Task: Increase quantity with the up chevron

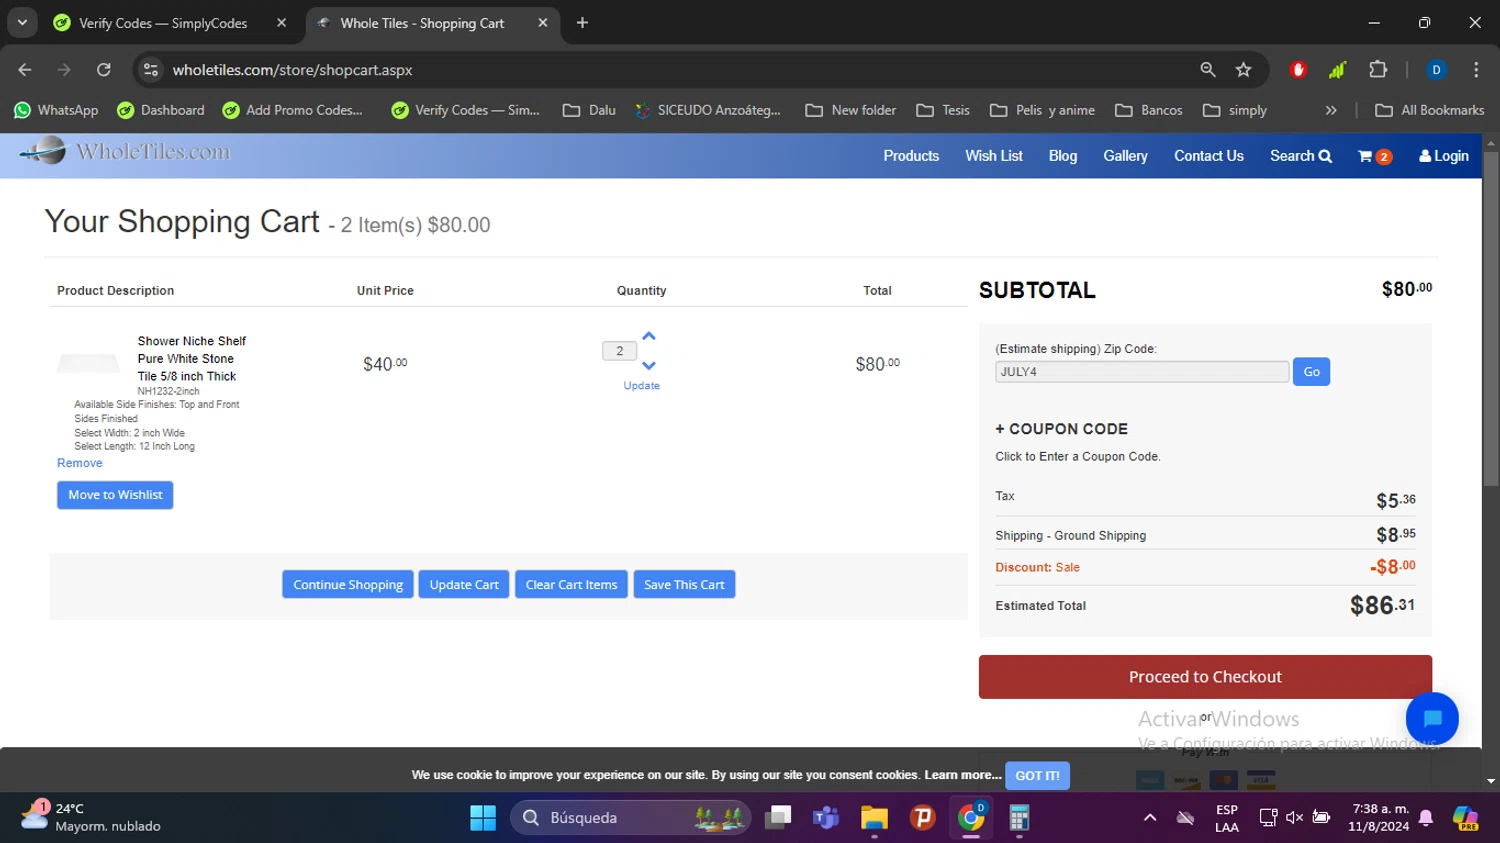Action: [649, 336]
